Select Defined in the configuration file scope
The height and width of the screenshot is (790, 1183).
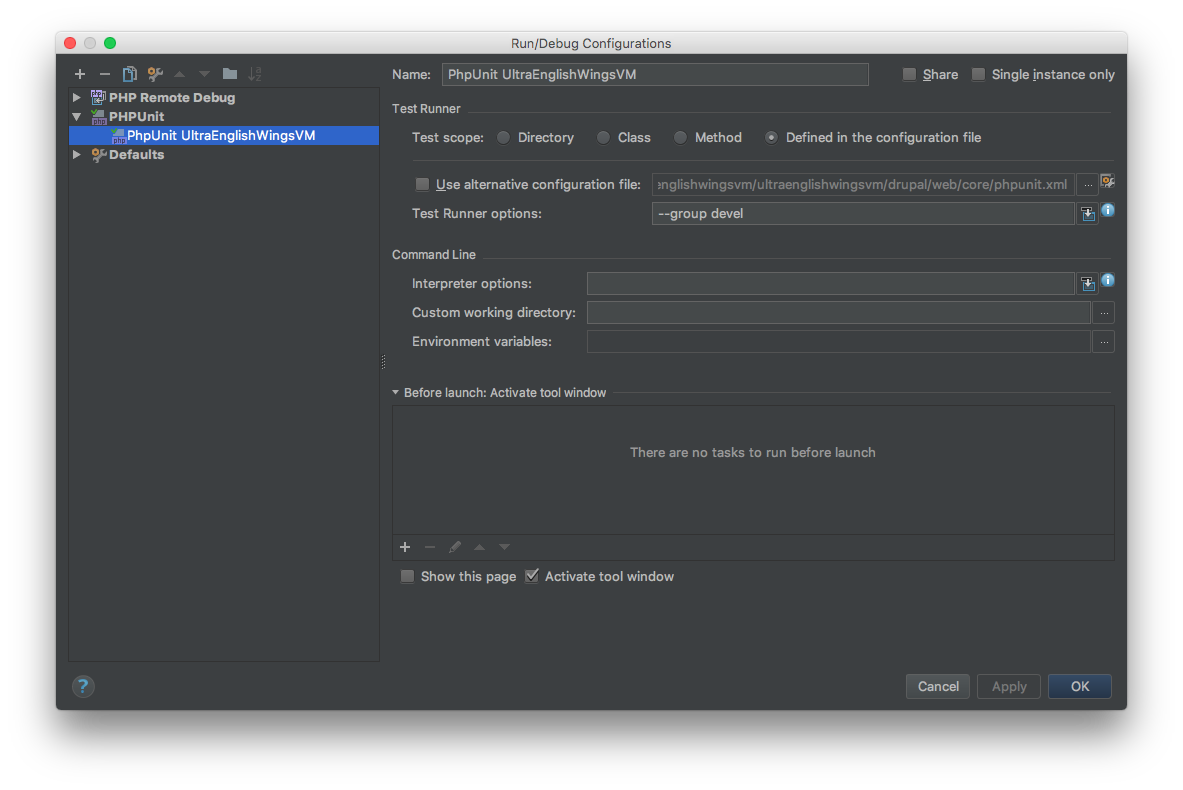pos(771,137)
